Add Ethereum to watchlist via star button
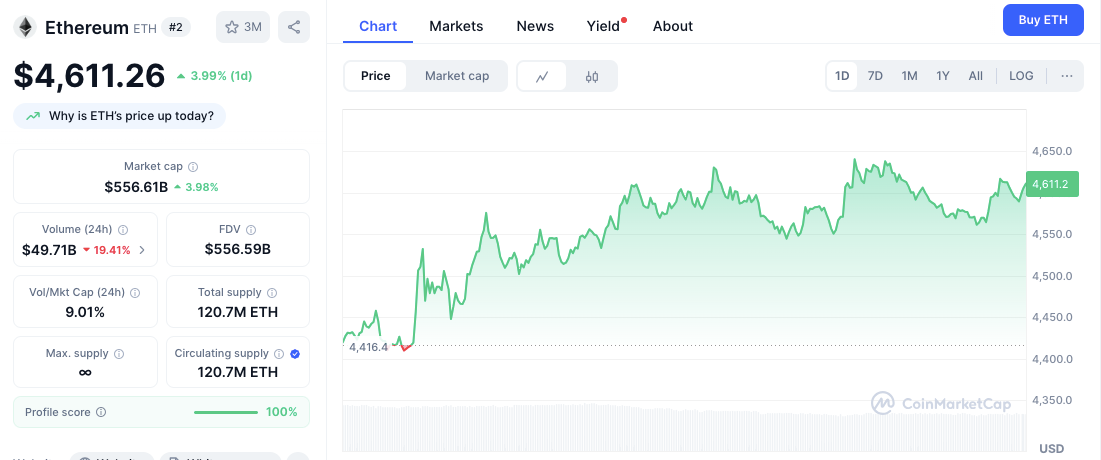The height and width of the screenshot is (460, 1101). [x=243, y=27]
